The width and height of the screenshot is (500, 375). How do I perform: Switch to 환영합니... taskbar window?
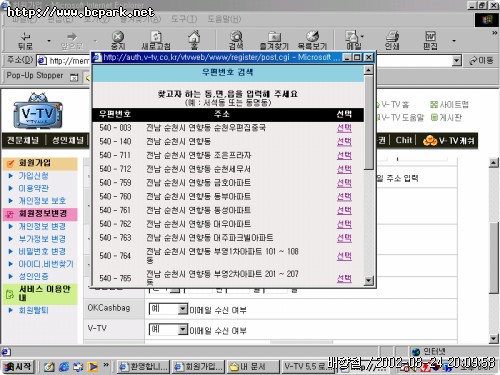pyautogui.click(x=144, y=367)
